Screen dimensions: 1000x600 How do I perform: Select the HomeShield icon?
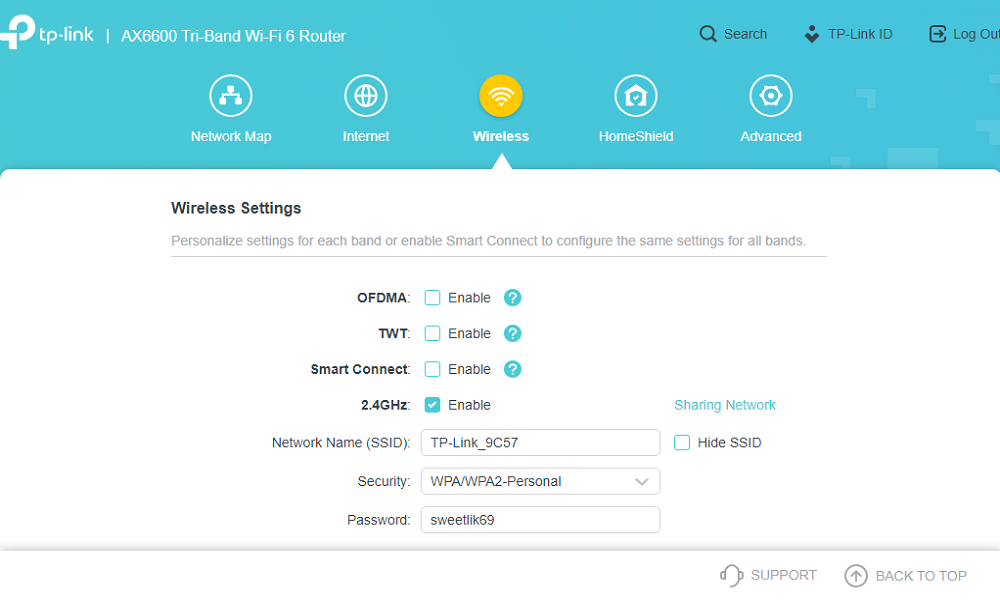point(635,96)
